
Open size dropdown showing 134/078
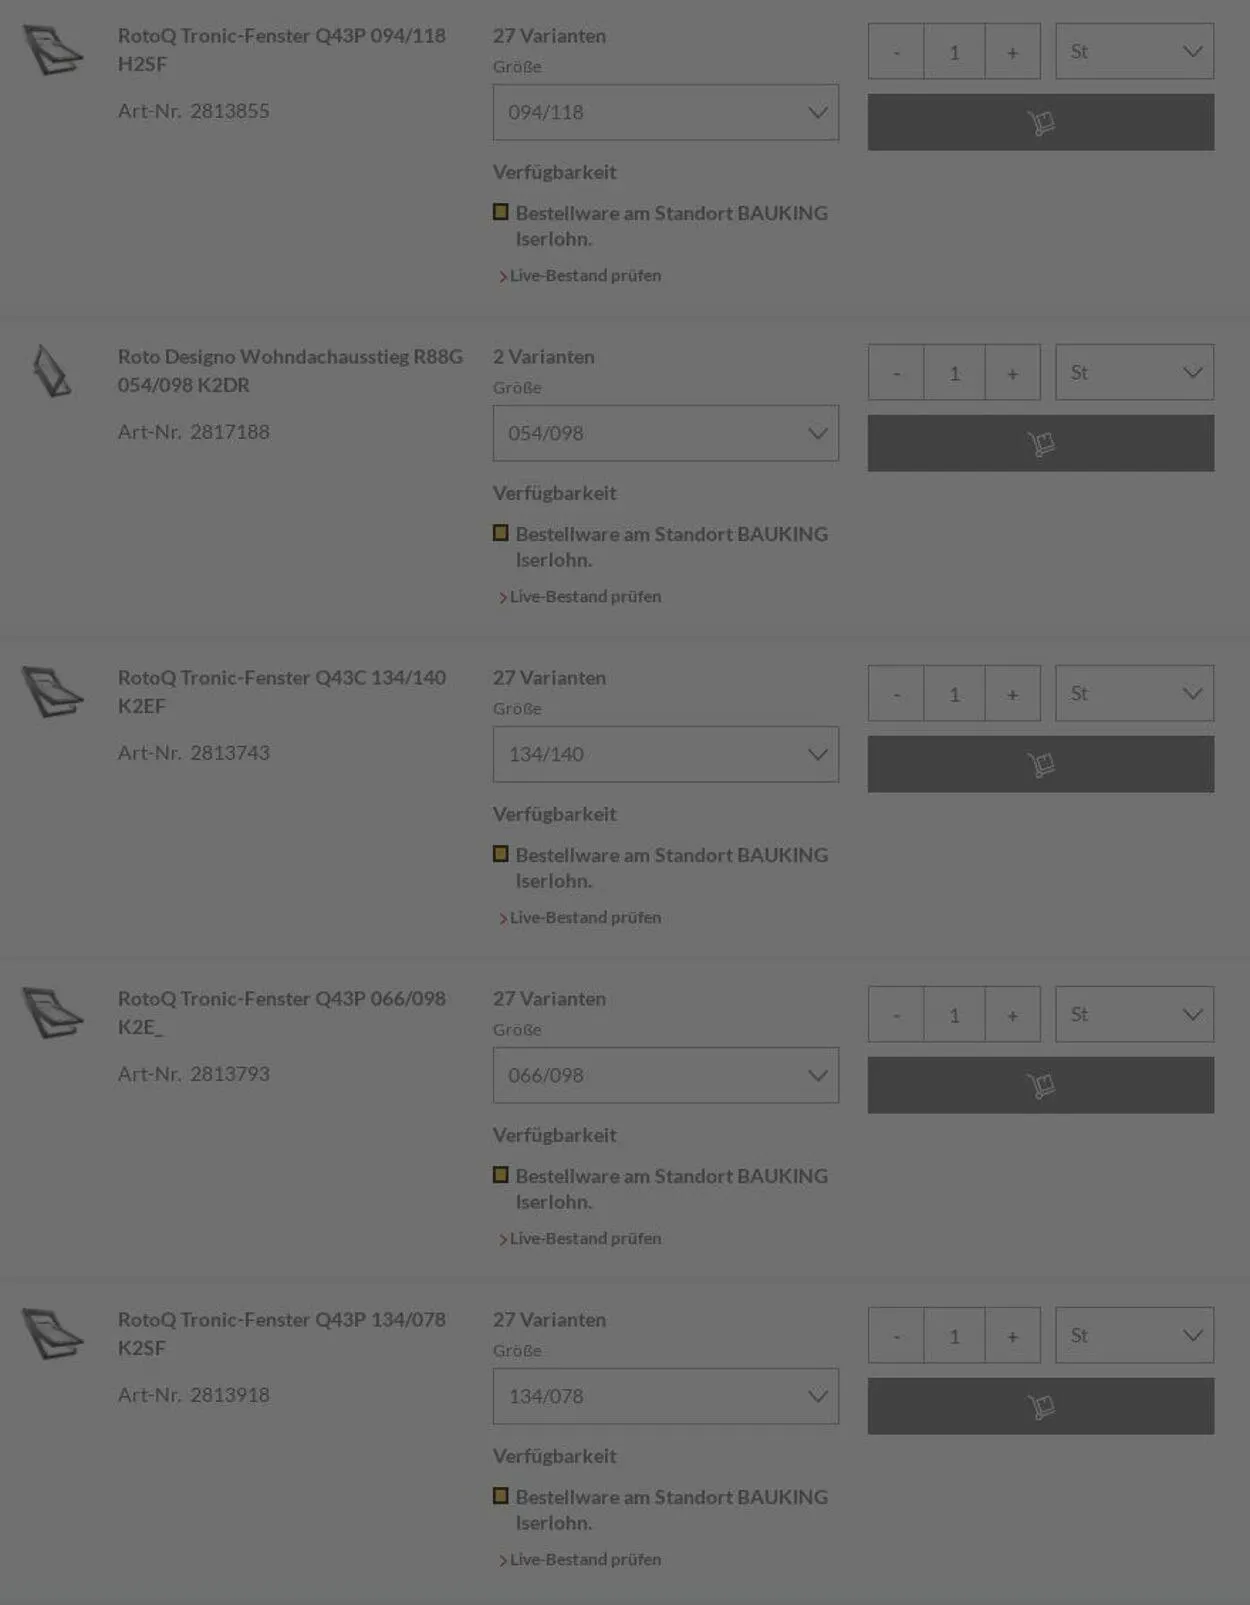click(x=665, y=1396)
